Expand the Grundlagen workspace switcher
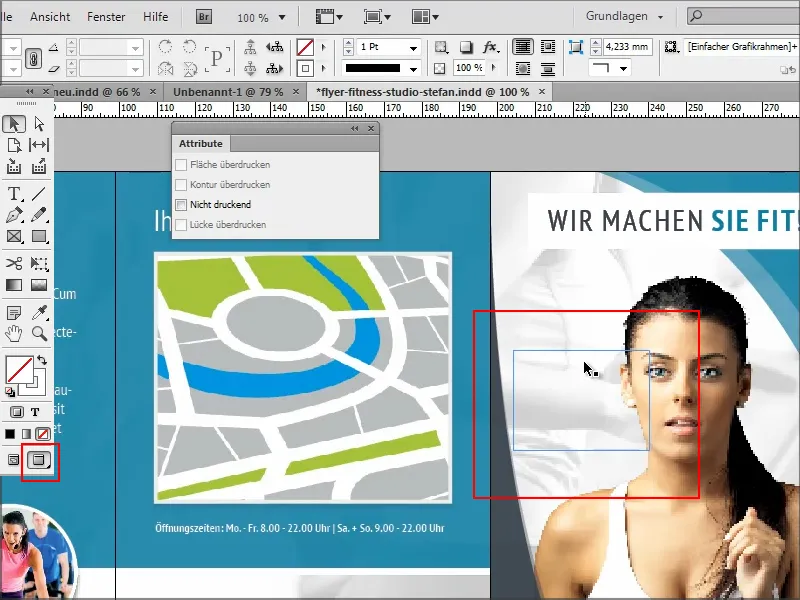The width and height of the screenshot is (800, 600). click(624, 16)
